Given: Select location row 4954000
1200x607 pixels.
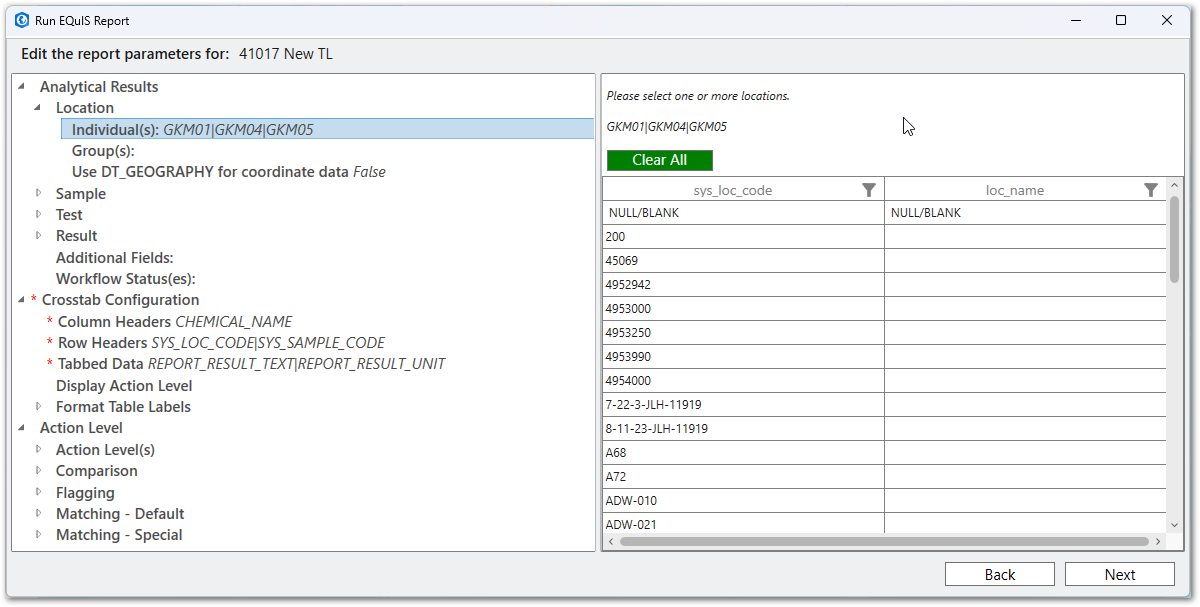Looking at the screenshot, I should (743, 381).
